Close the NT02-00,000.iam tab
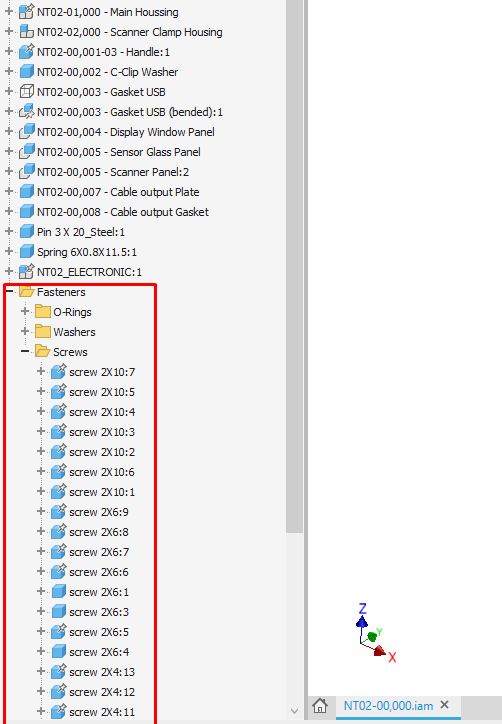 pos(445,705)
